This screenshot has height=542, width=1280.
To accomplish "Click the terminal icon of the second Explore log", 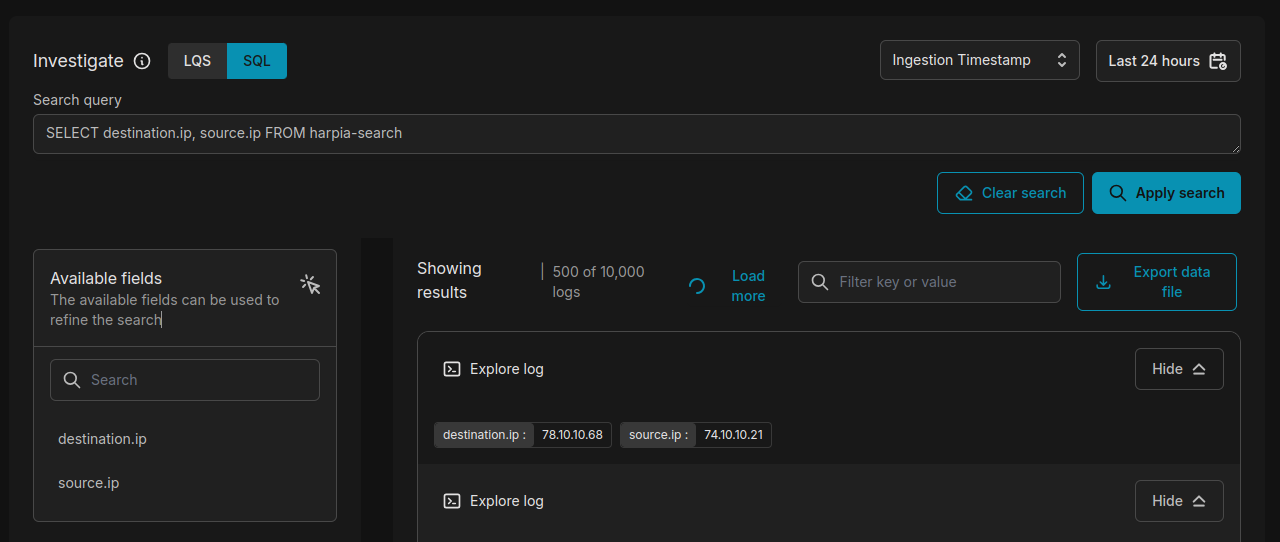I will [452, 501].
